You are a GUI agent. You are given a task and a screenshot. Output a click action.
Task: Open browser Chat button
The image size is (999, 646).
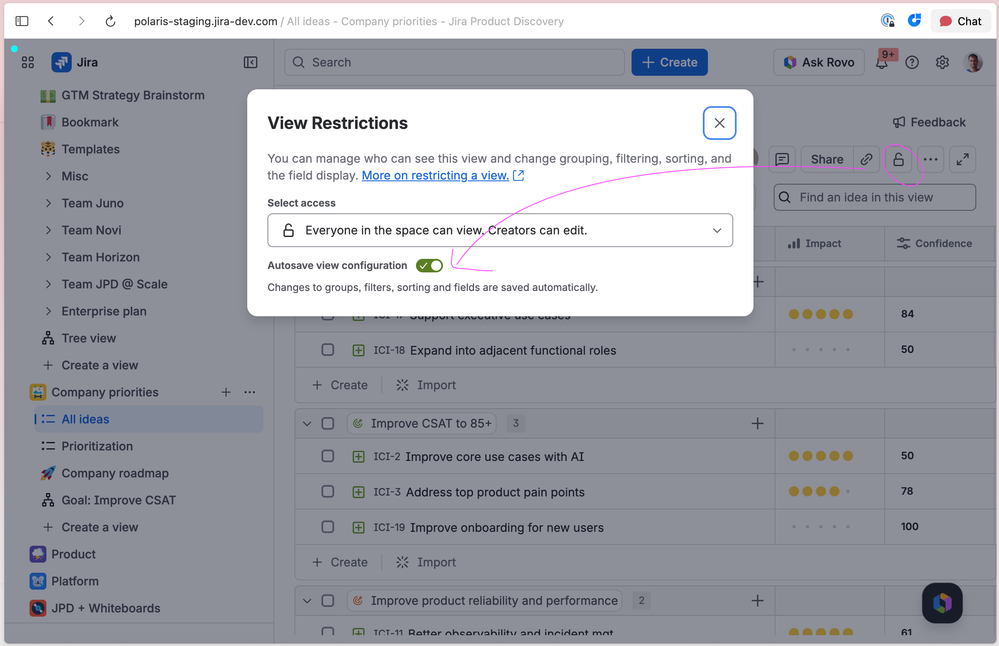click(961, 21)
